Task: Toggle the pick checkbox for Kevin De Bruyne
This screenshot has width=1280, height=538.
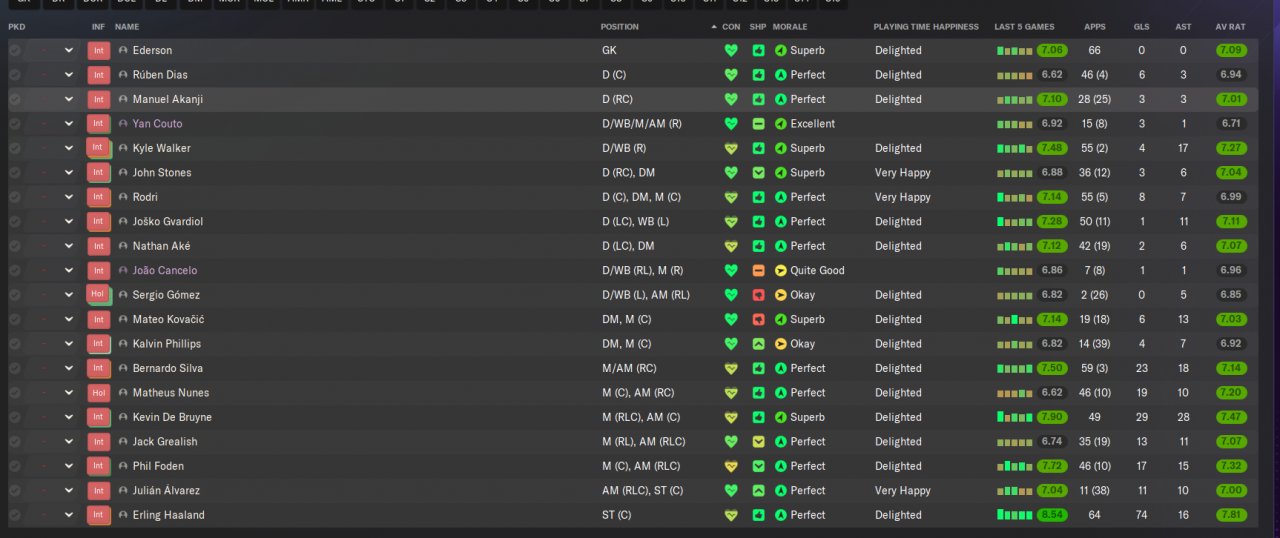Action: pyautogui.click(x=15, y=417)
